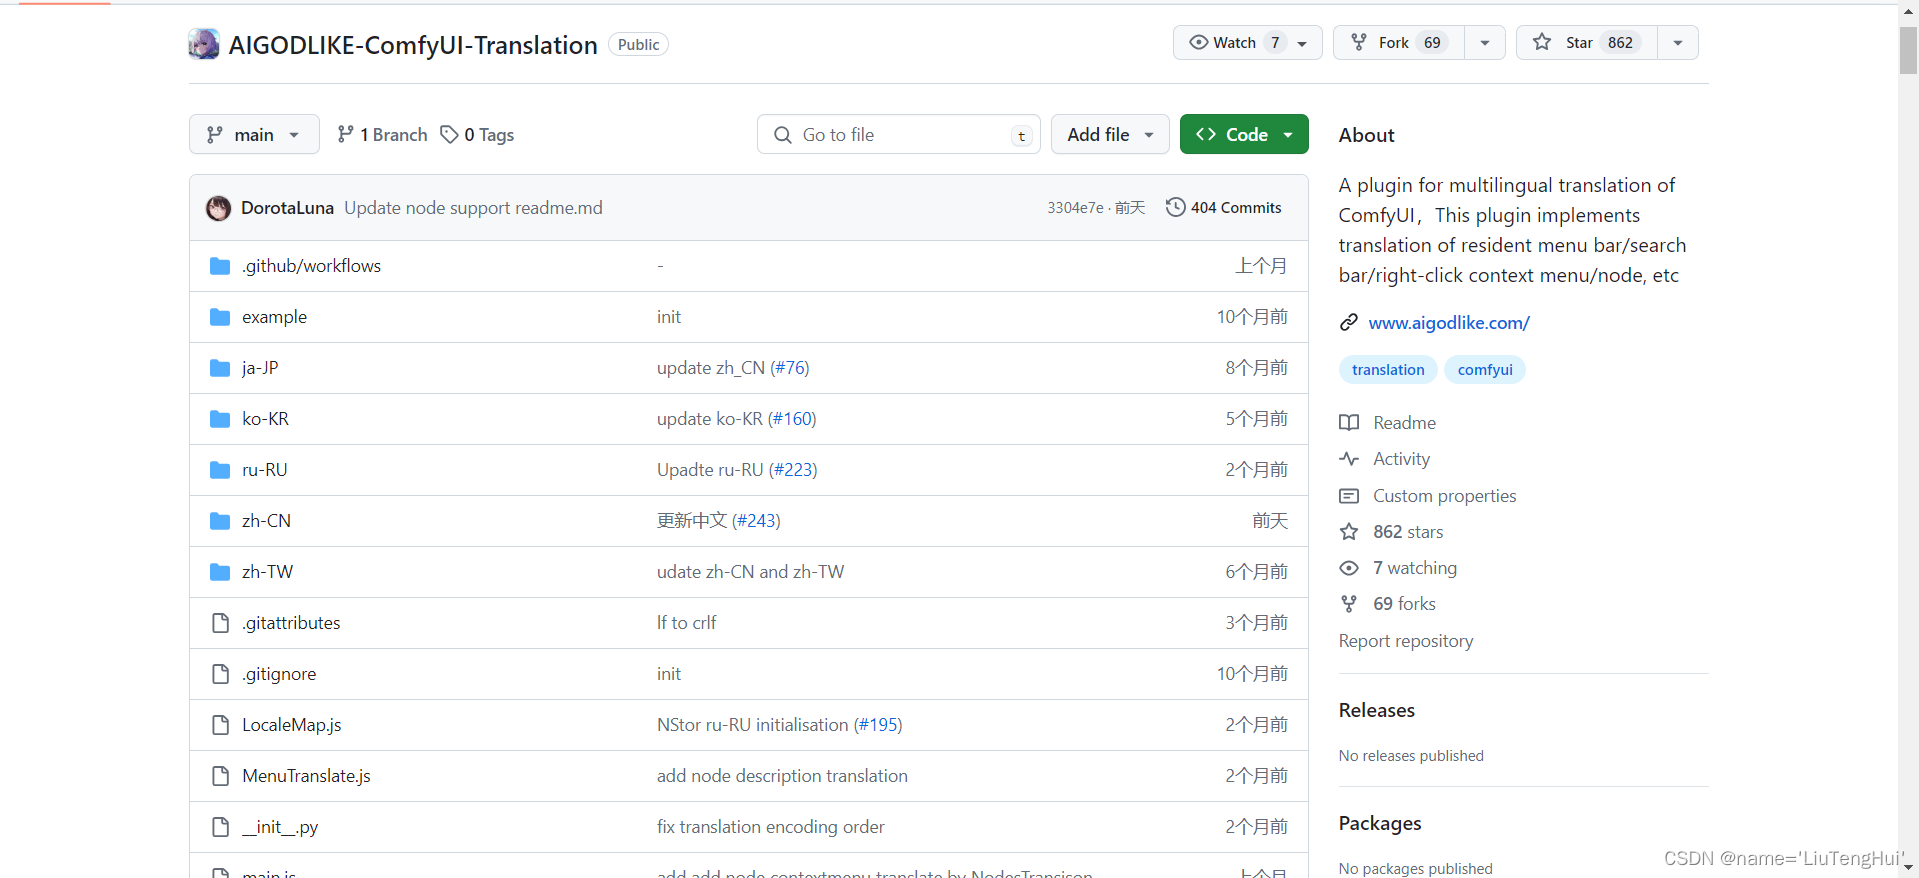Open the www.aigodlike.com/ website link
The width and height of the screenshot is (1919, 878).
[1449, 323]
